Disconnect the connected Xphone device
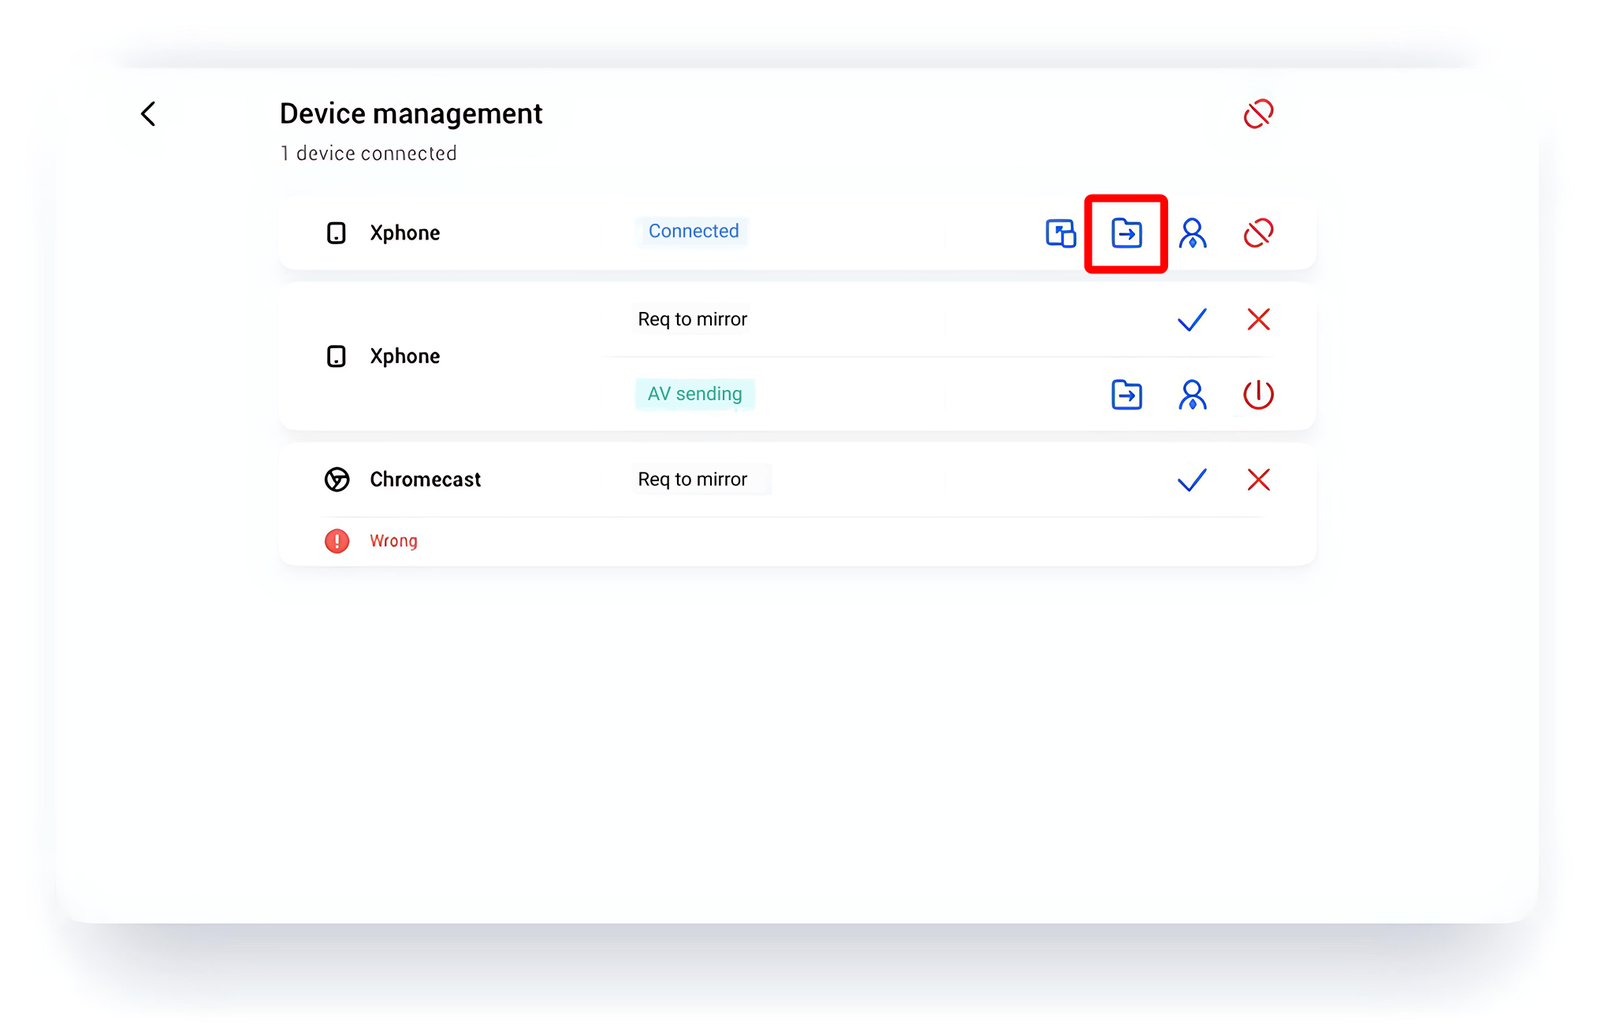The height and width of the screenshot is (1024, 1600). click(1258, 233)
